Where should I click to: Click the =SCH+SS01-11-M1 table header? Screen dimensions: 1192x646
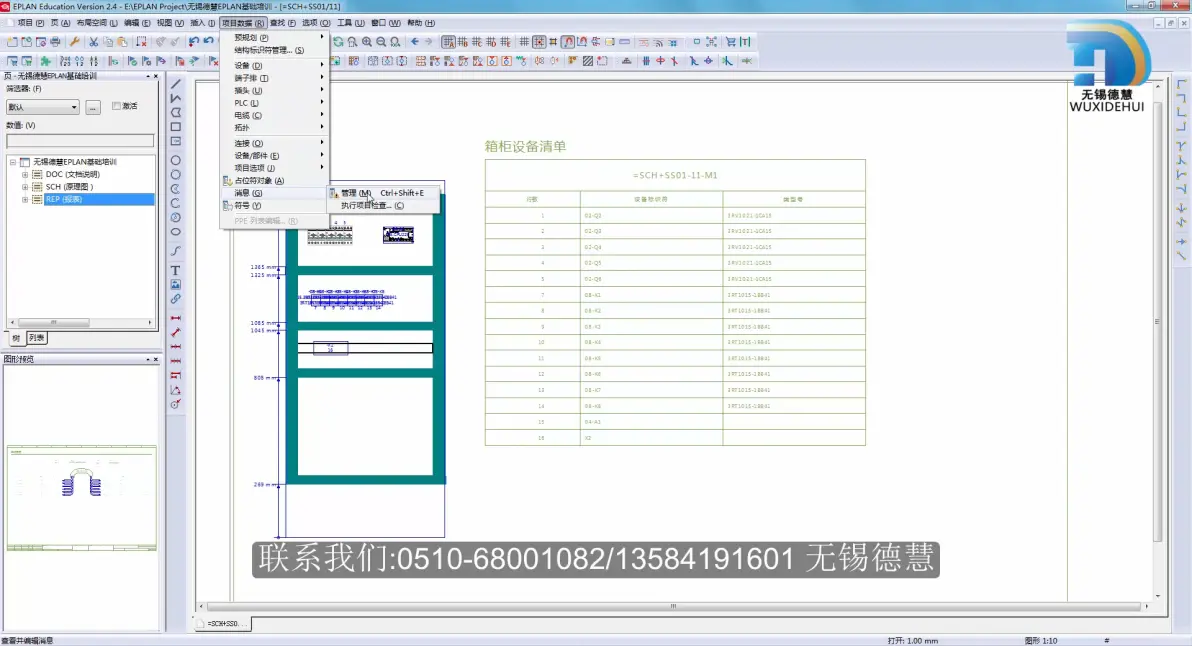[675, 175]
